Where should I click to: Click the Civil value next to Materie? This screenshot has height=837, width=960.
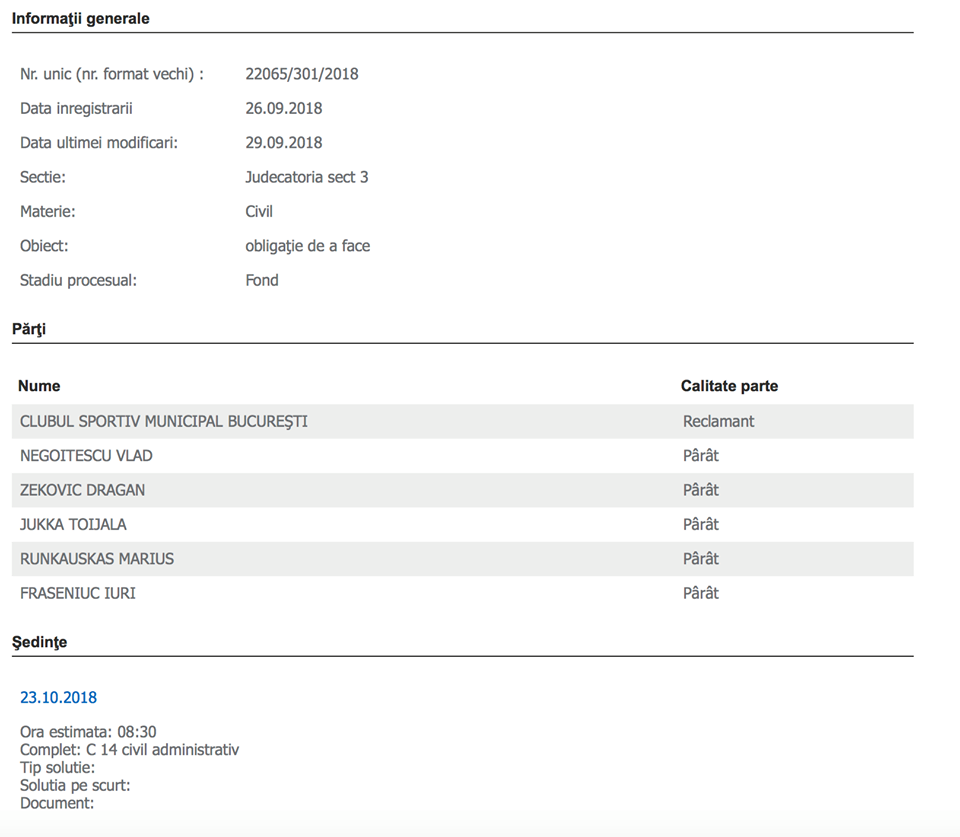(x=259, y=212)
